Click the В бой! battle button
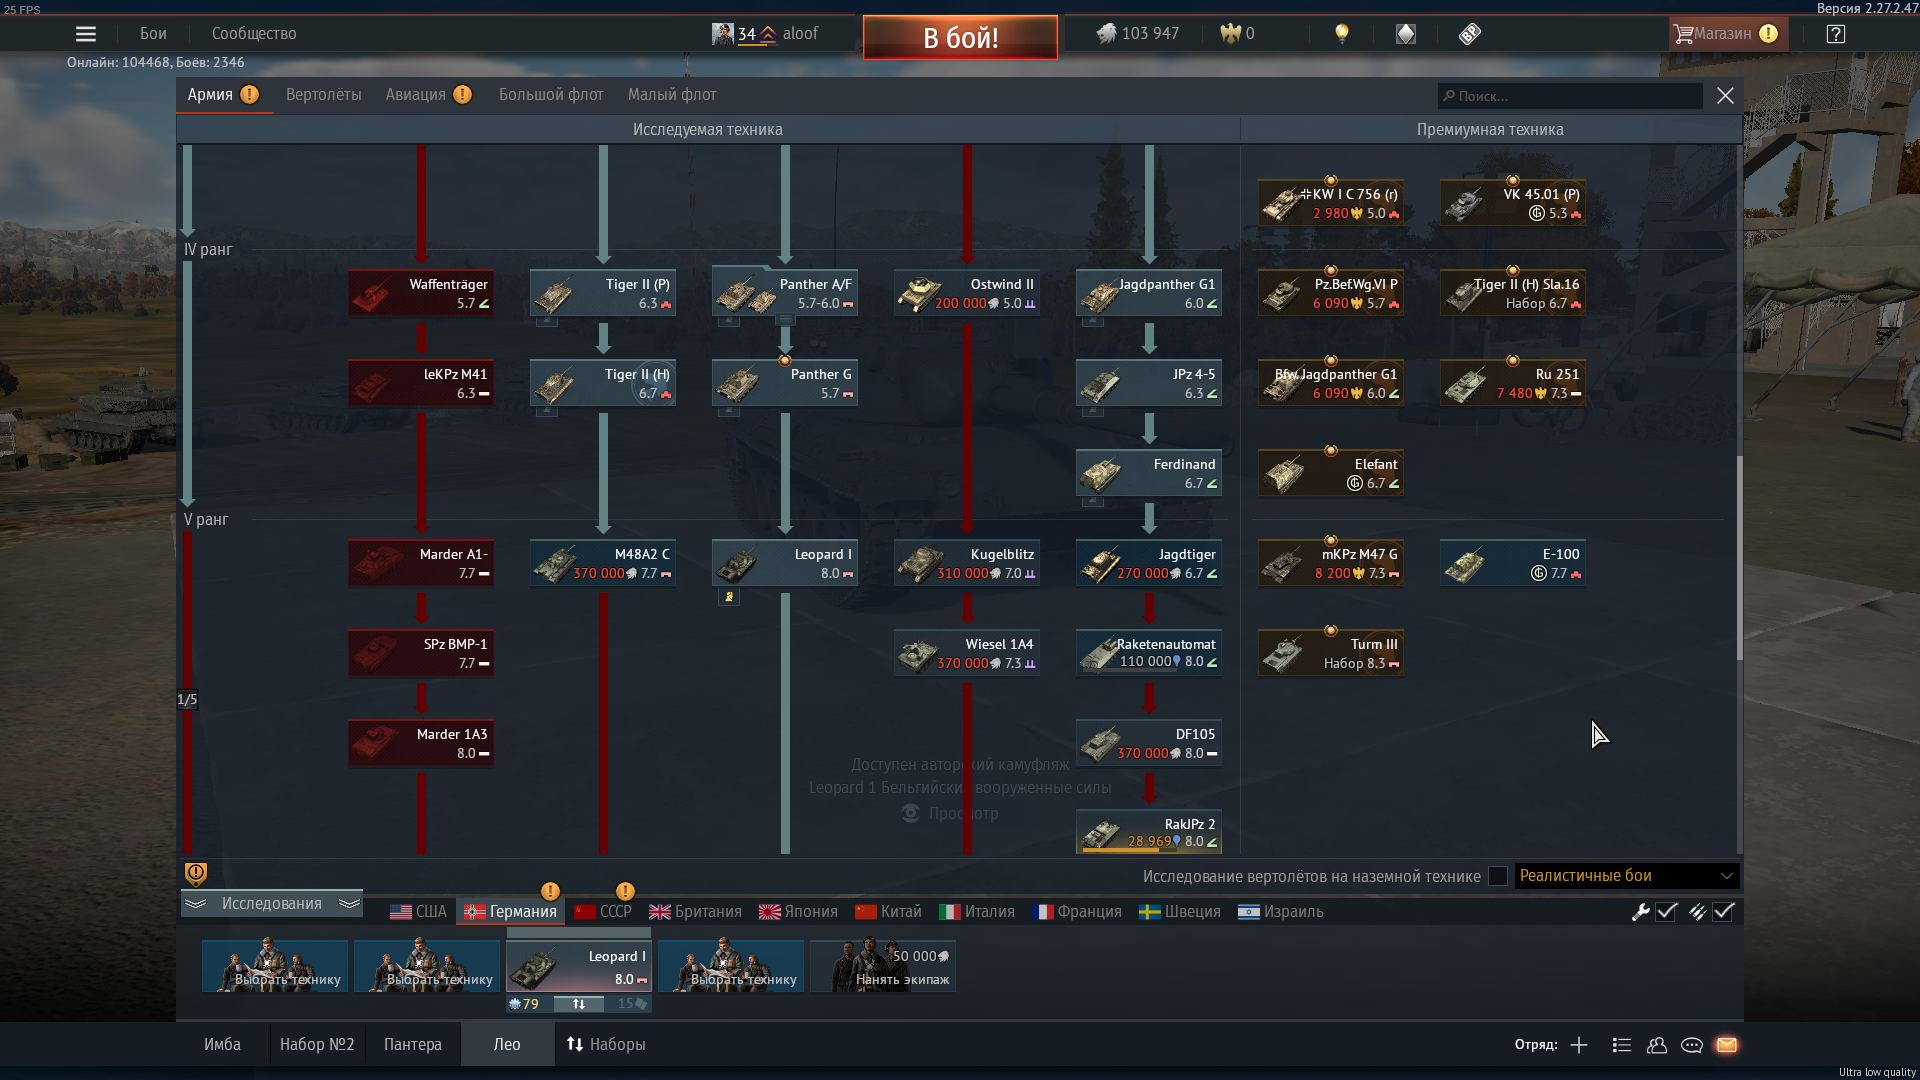The height and width of the screenshot is (1080, 1920). tap(960, 37)
